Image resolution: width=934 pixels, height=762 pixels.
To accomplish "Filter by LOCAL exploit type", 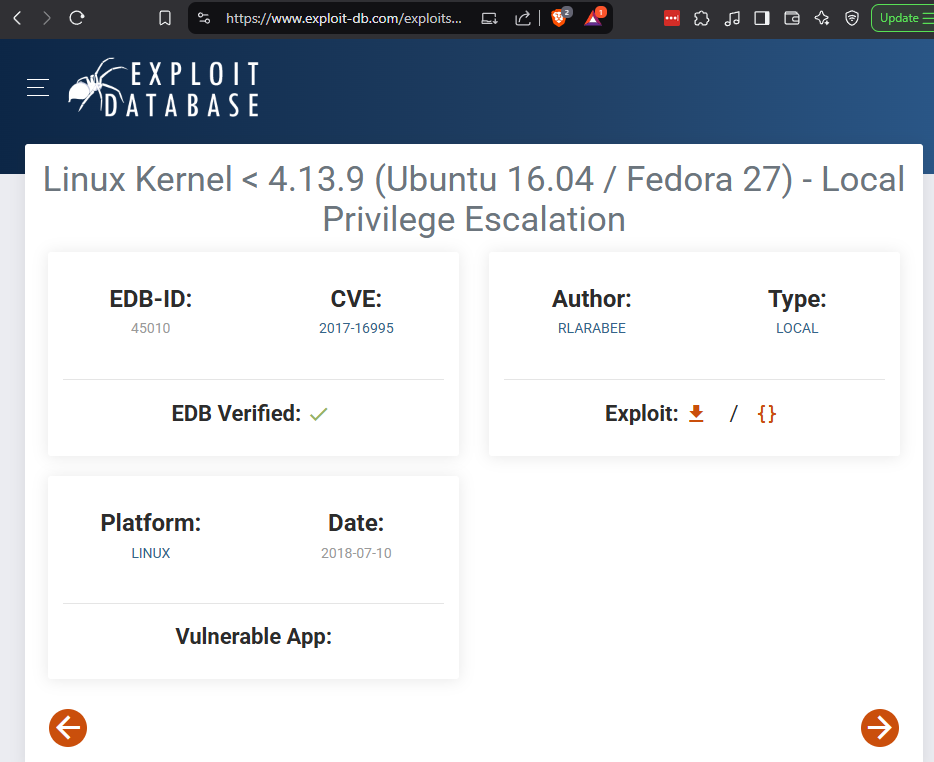I will (797, 328).
